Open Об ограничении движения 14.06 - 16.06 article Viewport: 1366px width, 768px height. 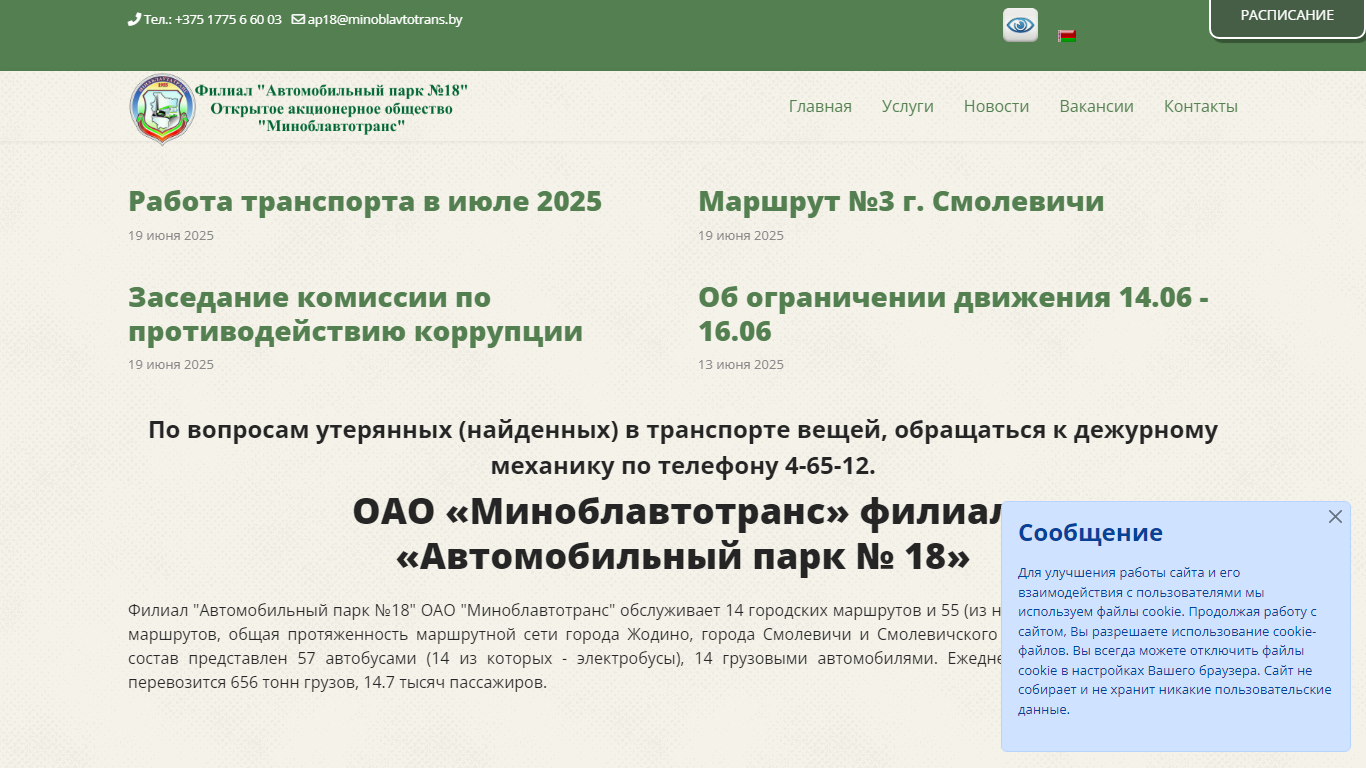953,314
